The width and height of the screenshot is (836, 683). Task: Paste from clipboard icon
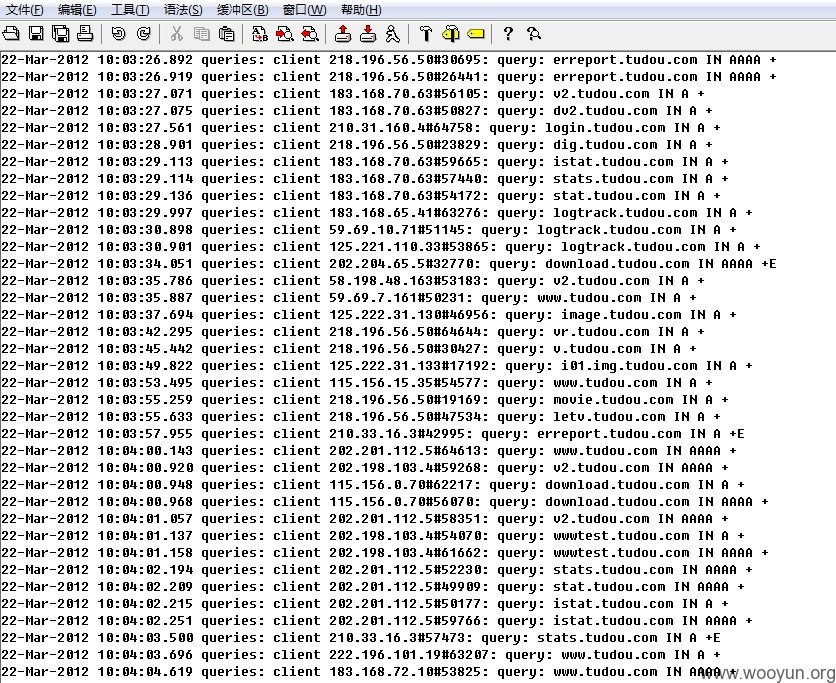pyautogui.click(x=227, y=34)
